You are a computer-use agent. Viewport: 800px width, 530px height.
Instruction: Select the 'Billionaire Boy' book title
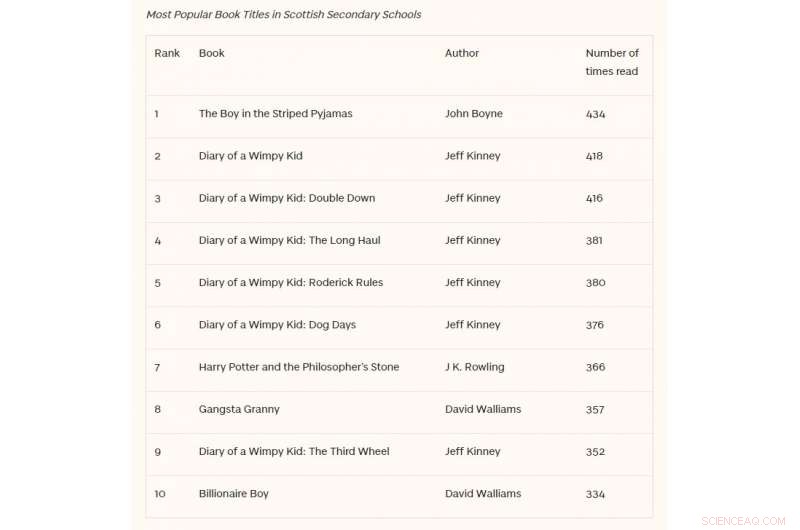[x=234, y=494]
